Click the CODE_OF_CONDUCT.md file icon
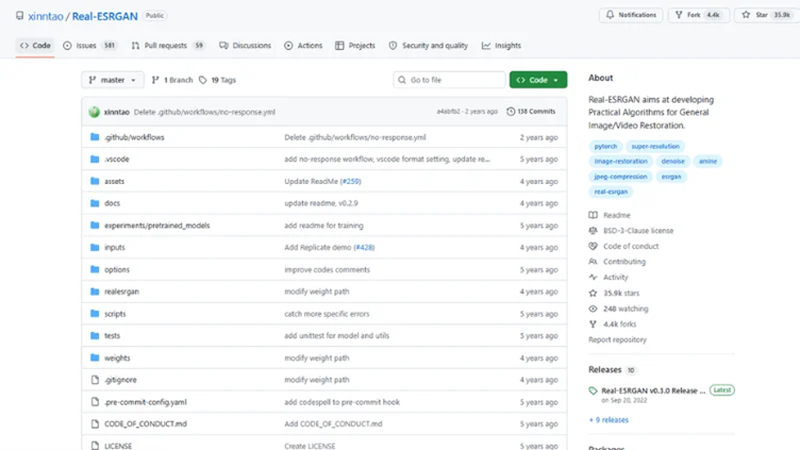800x450 pixels. tap(94, 423)
